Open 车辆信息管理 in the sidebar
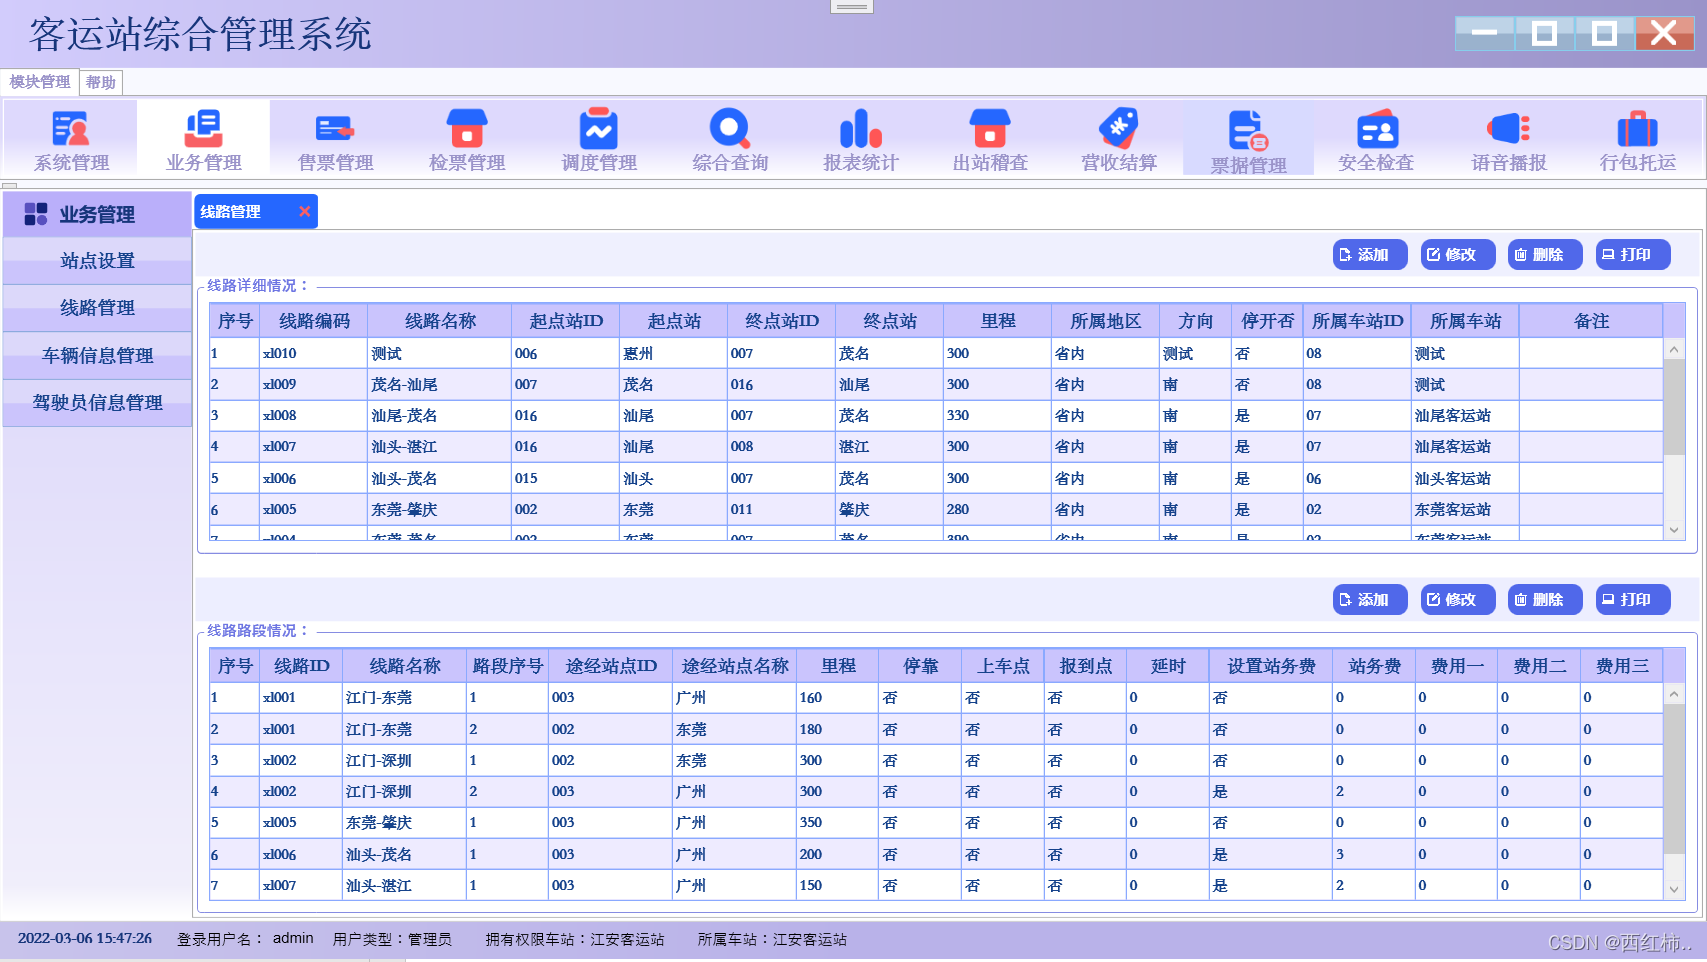Image resolution: width=1707 pixels, height=962 pixels. [97, 356]
